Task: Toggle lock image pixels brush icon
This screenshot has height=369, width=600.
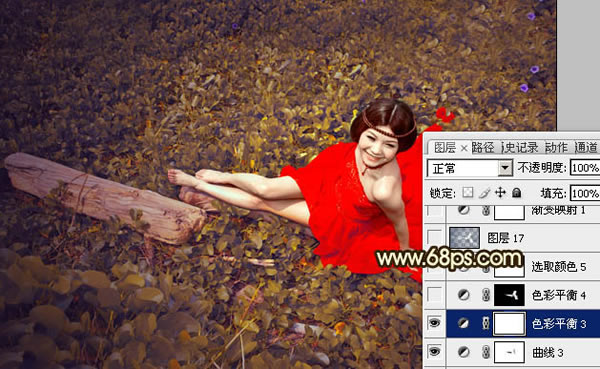Action: [x=484, y=193]
